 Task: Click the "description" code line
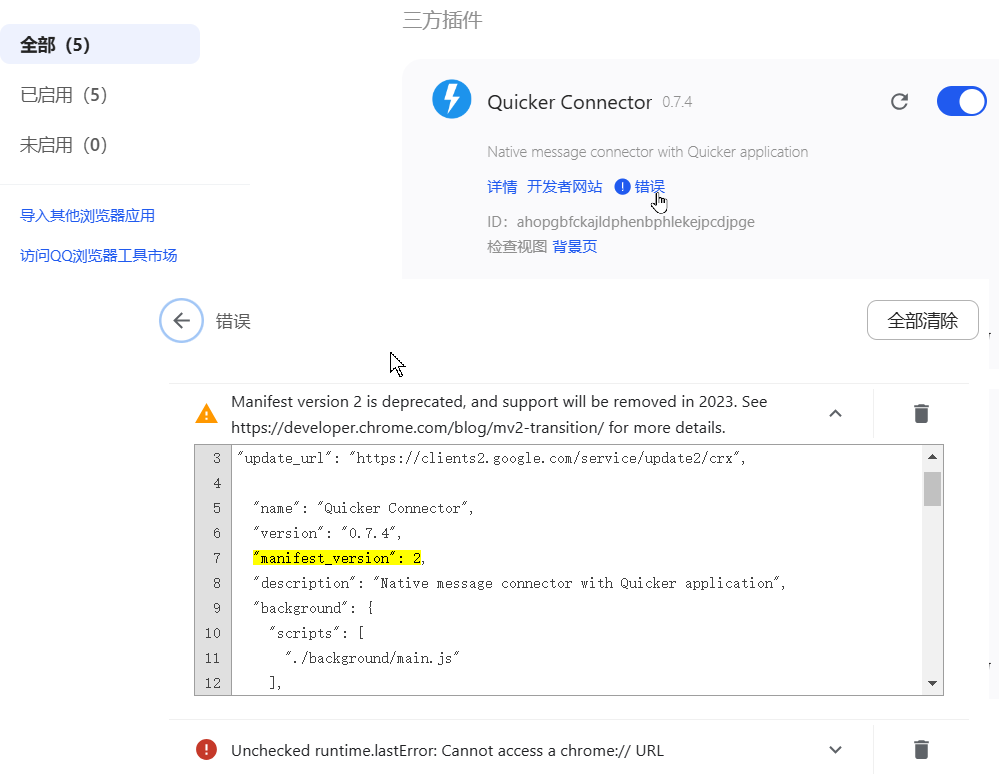pyautogui.click(x=519, y=583)
